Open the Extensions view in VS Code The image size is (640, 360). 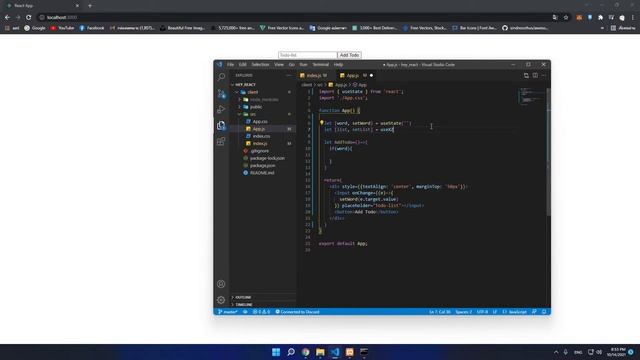pyautogui.click(x=221, y=141)
